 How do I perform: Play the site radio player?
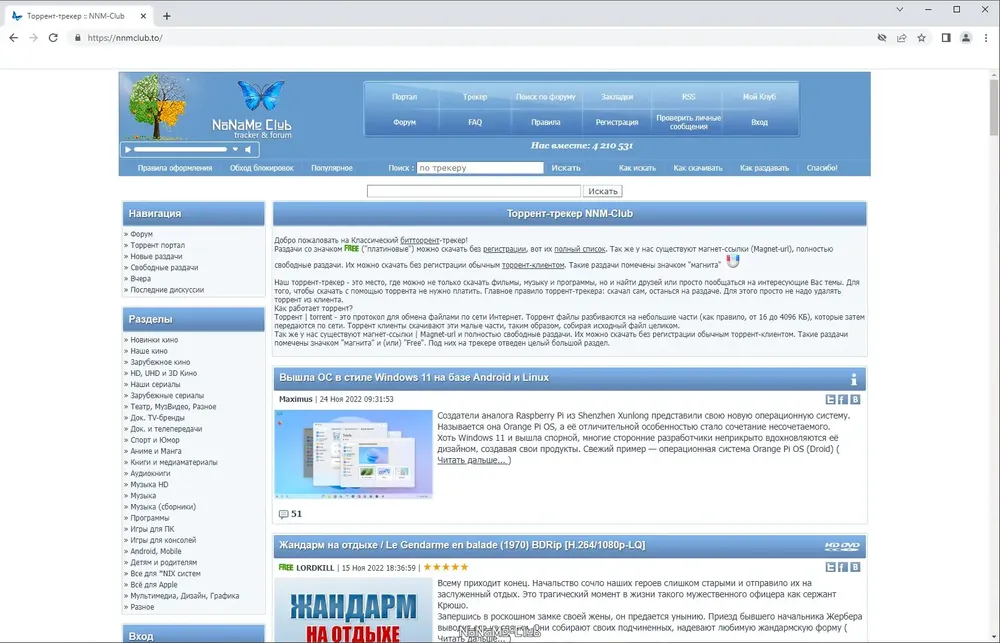tap(128, 149)
